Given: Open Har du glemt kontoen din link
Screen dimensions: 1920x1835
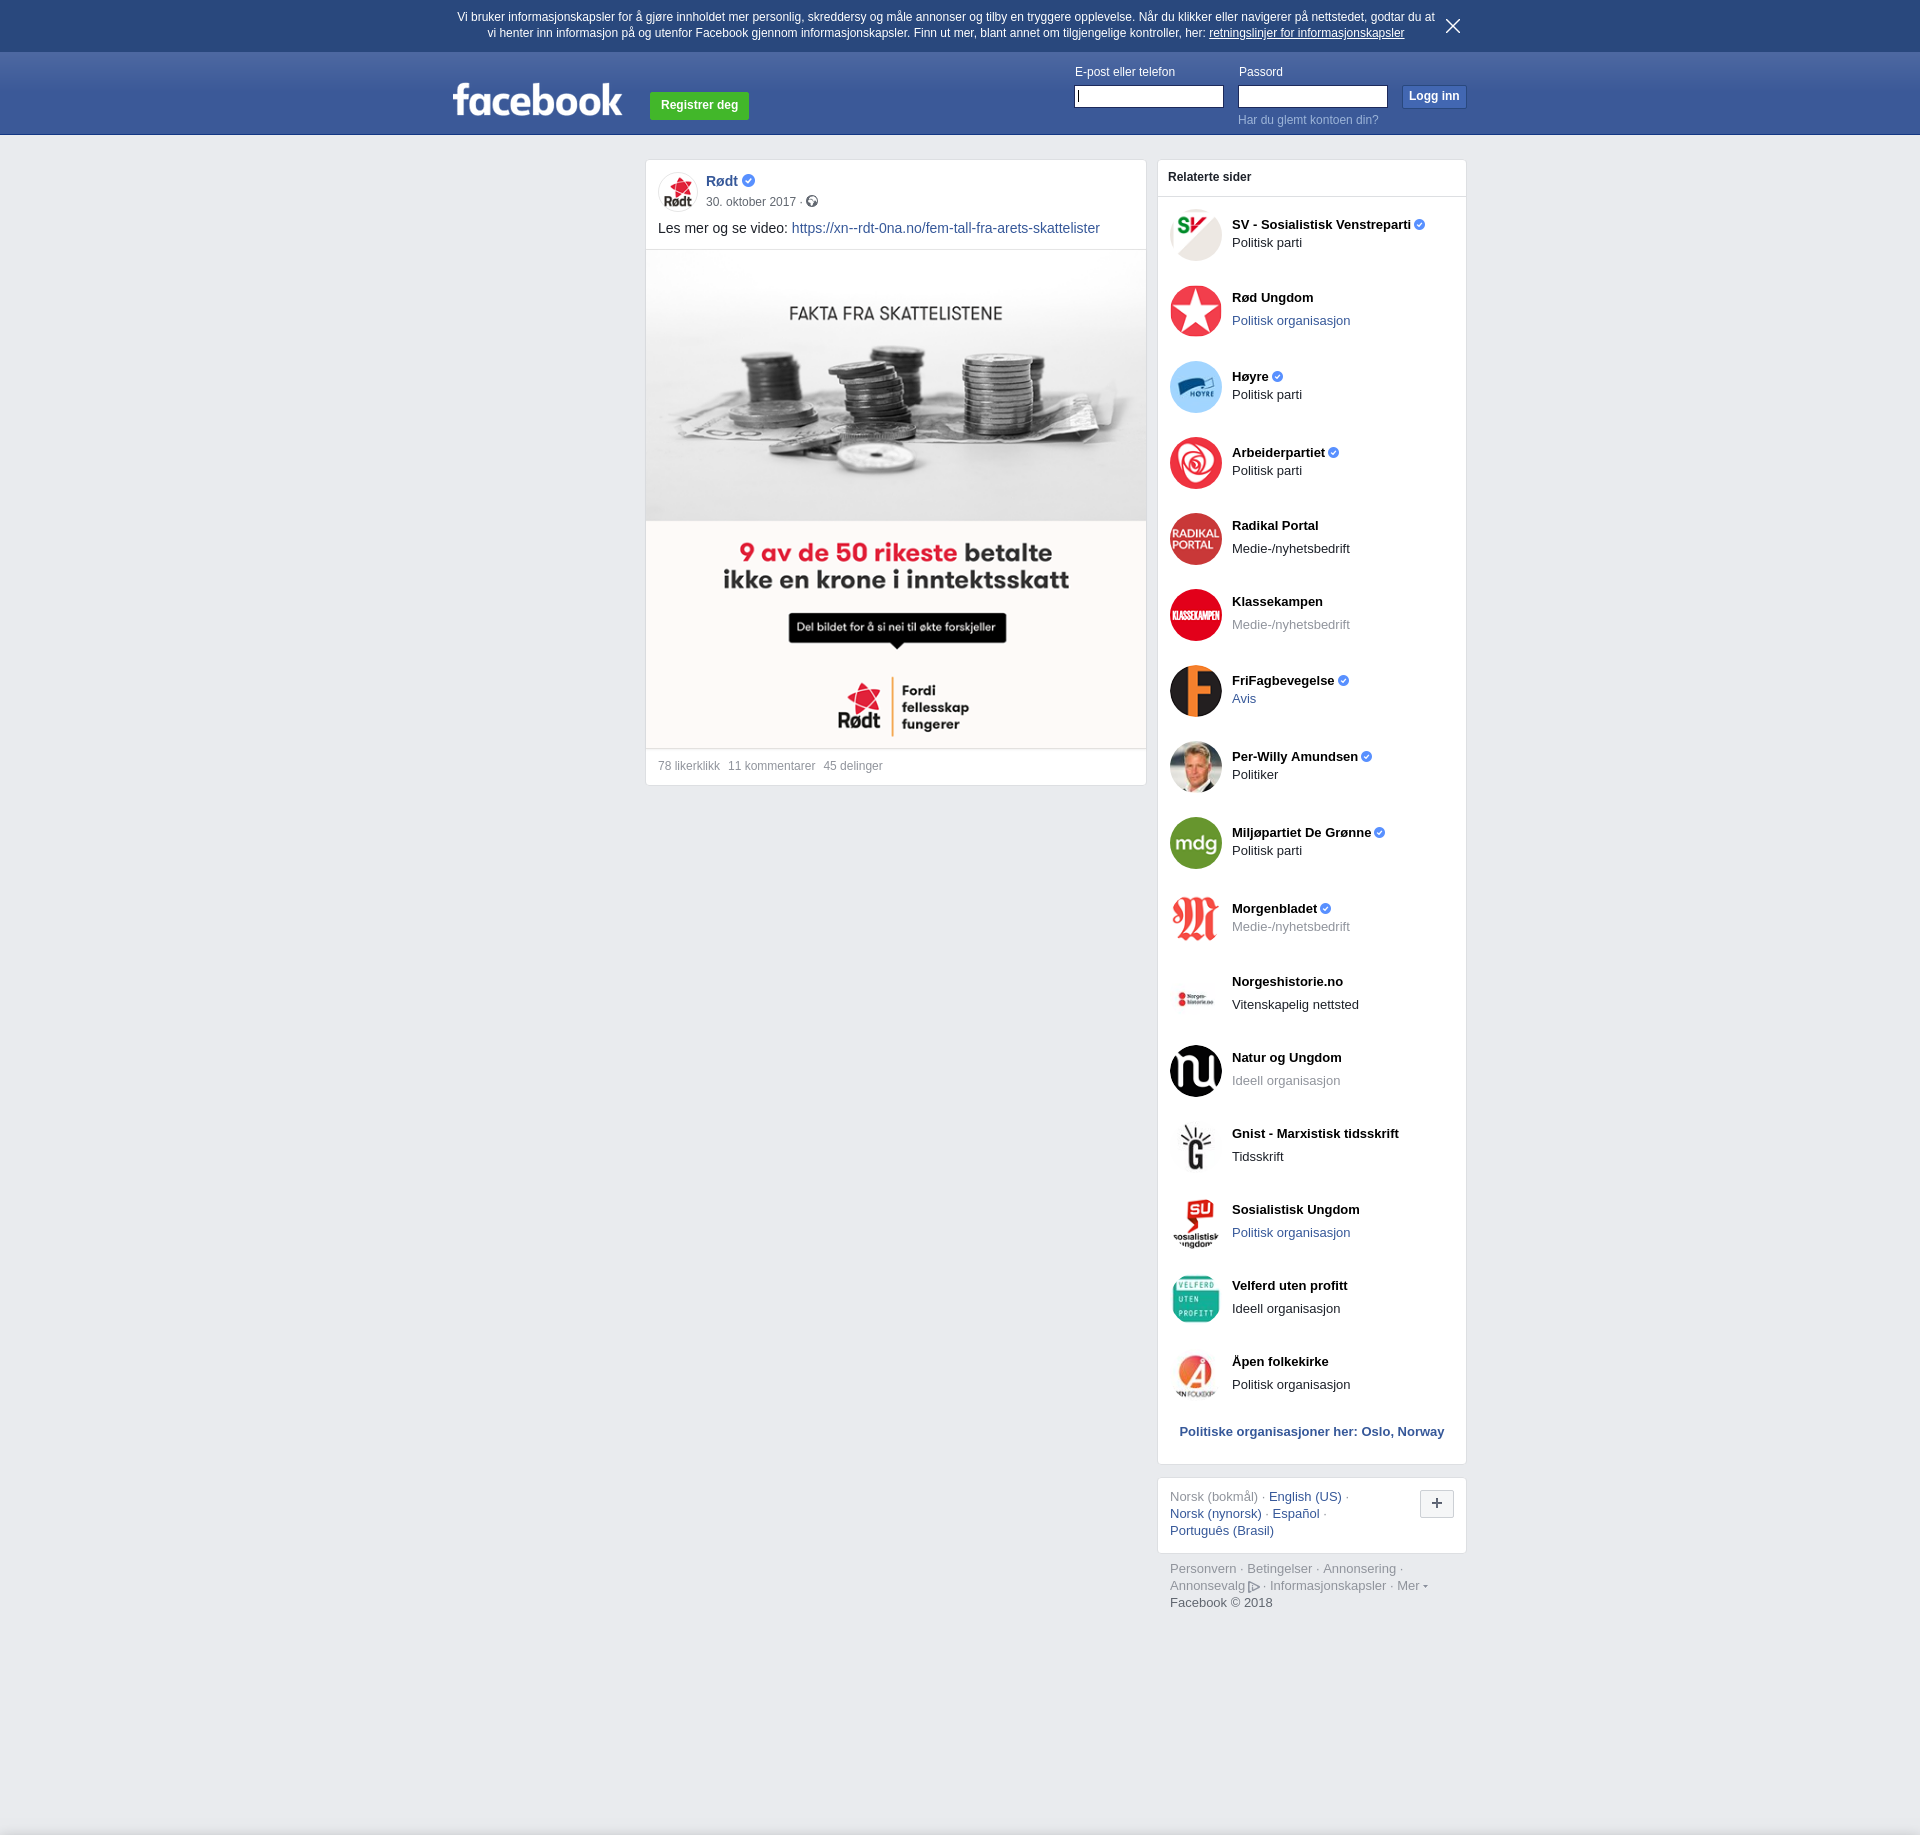Looking at the screenshot, I should (1308, 120).
